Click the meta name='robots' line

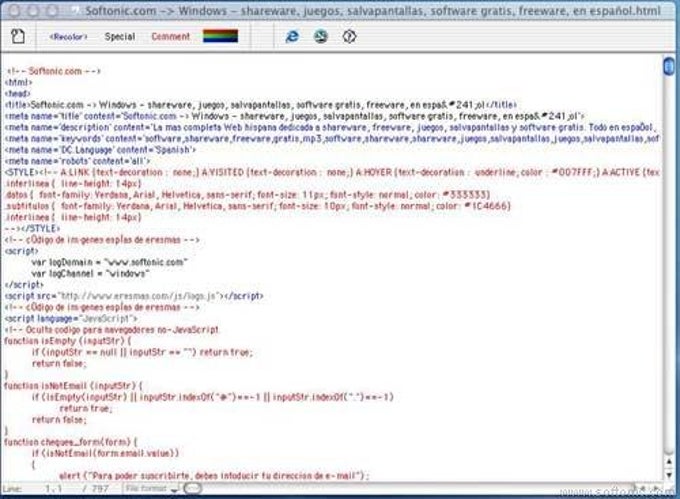tap(78, 161)
